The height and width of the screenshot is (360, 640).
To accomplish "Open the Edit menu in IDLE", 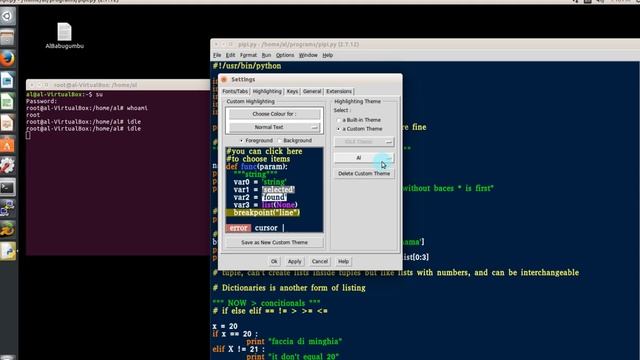I will 231,55.
